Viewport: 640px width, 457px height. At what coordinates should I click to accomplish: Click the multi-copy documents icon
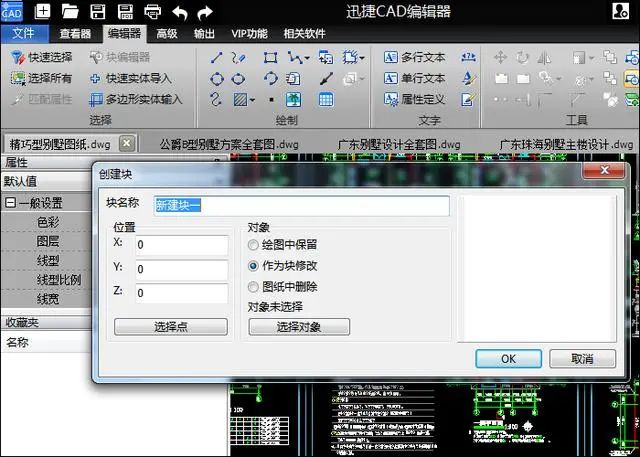coord(293,78)
